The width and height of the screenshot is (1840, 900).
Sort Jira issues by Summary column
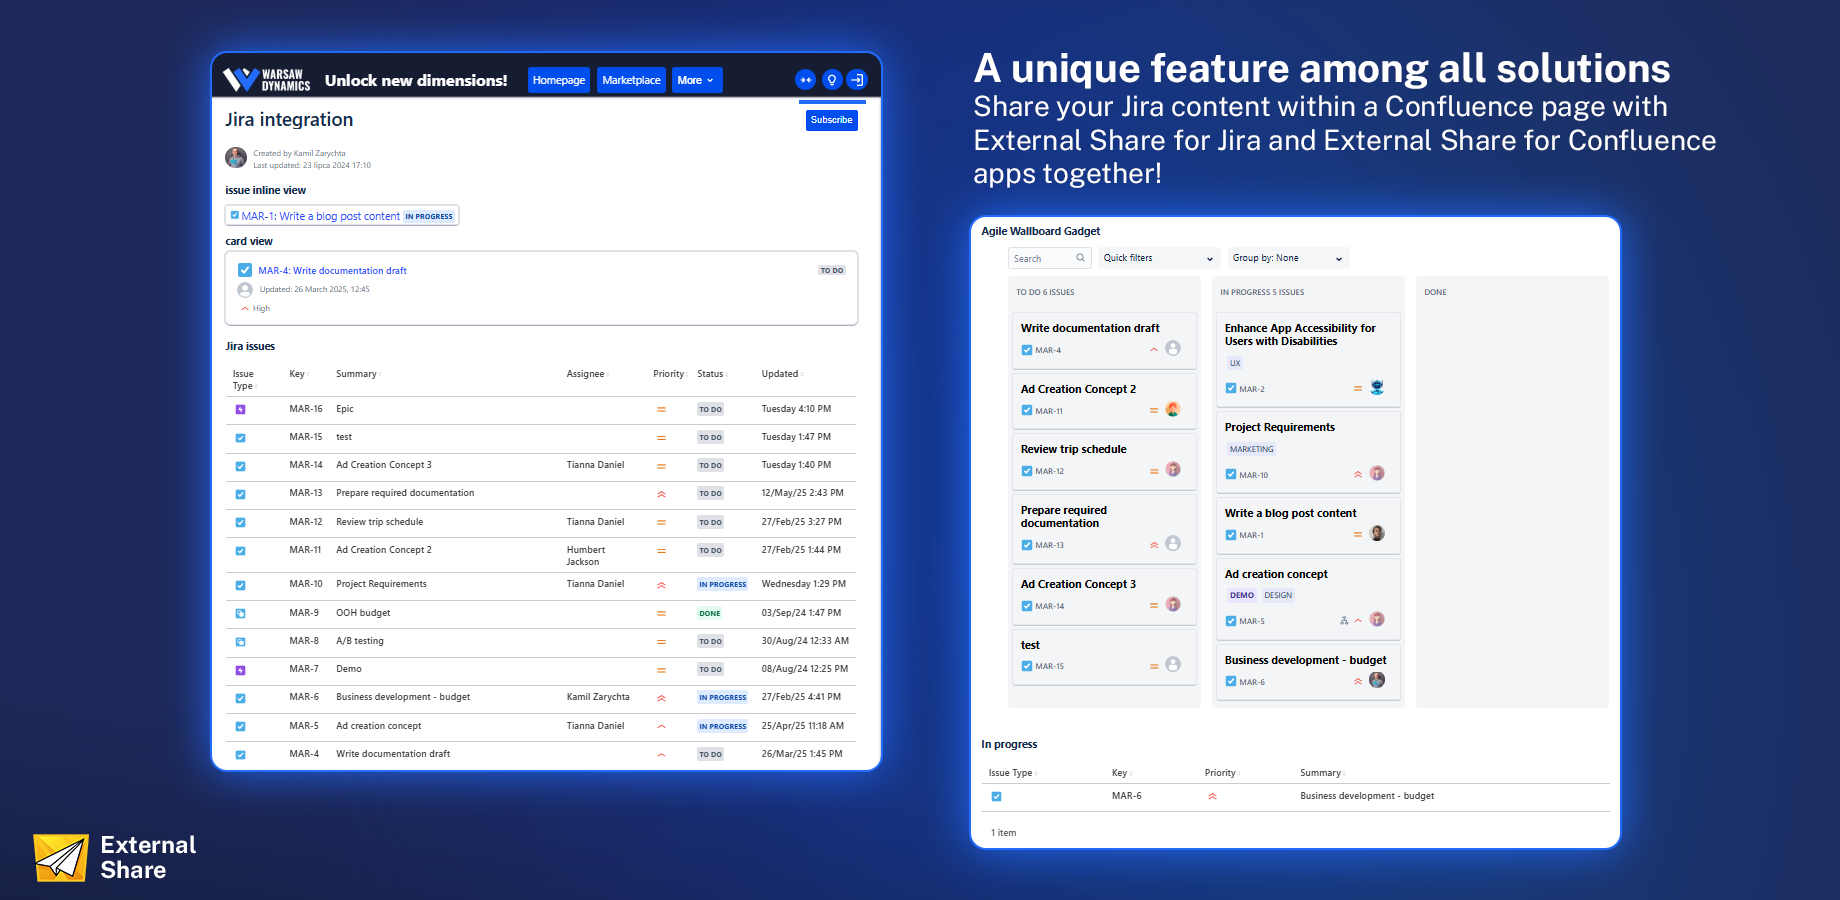pos(358,374)
